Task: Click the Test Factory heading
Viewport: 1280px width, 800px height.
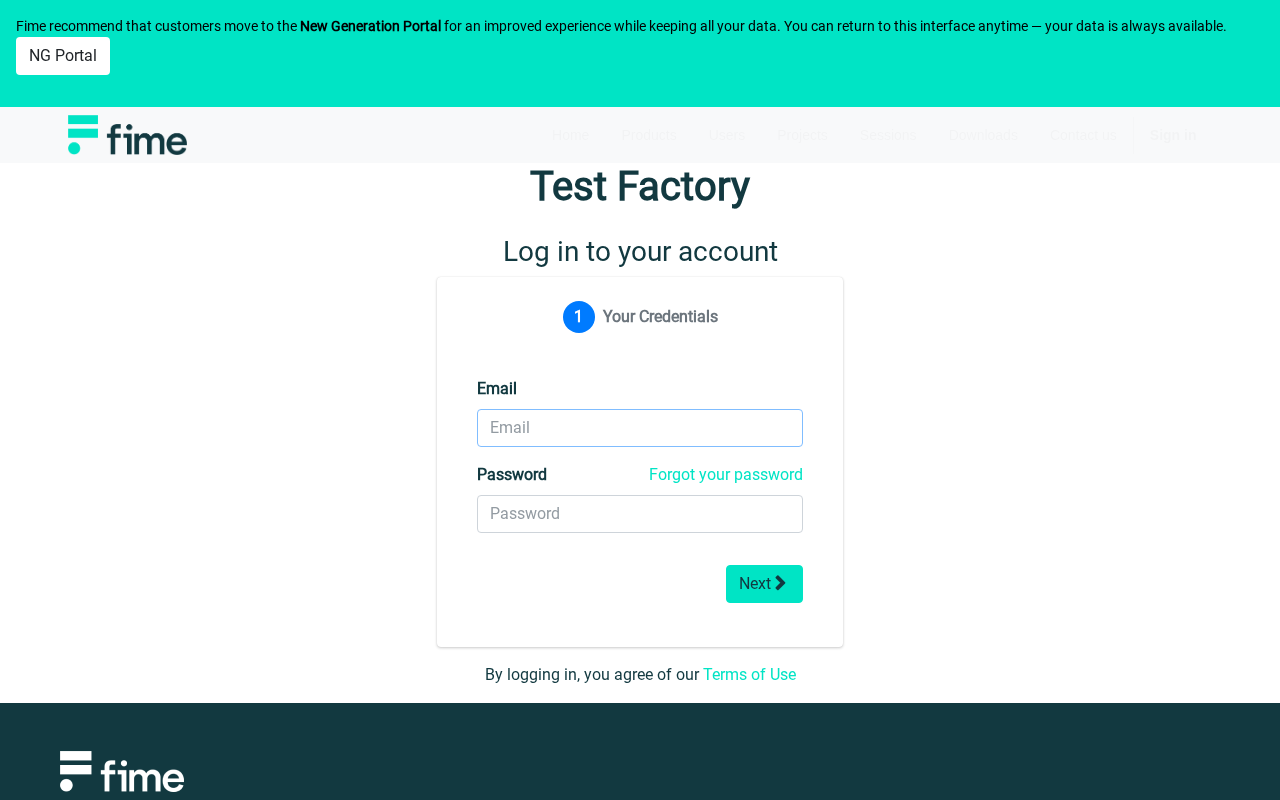Action: (640, 187)
